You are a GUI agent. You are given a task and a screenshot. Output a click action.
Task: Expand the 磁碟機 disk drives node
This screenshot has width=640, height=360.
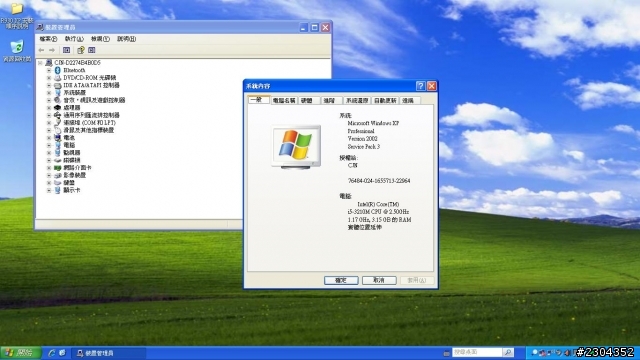(x=49, y=160)
